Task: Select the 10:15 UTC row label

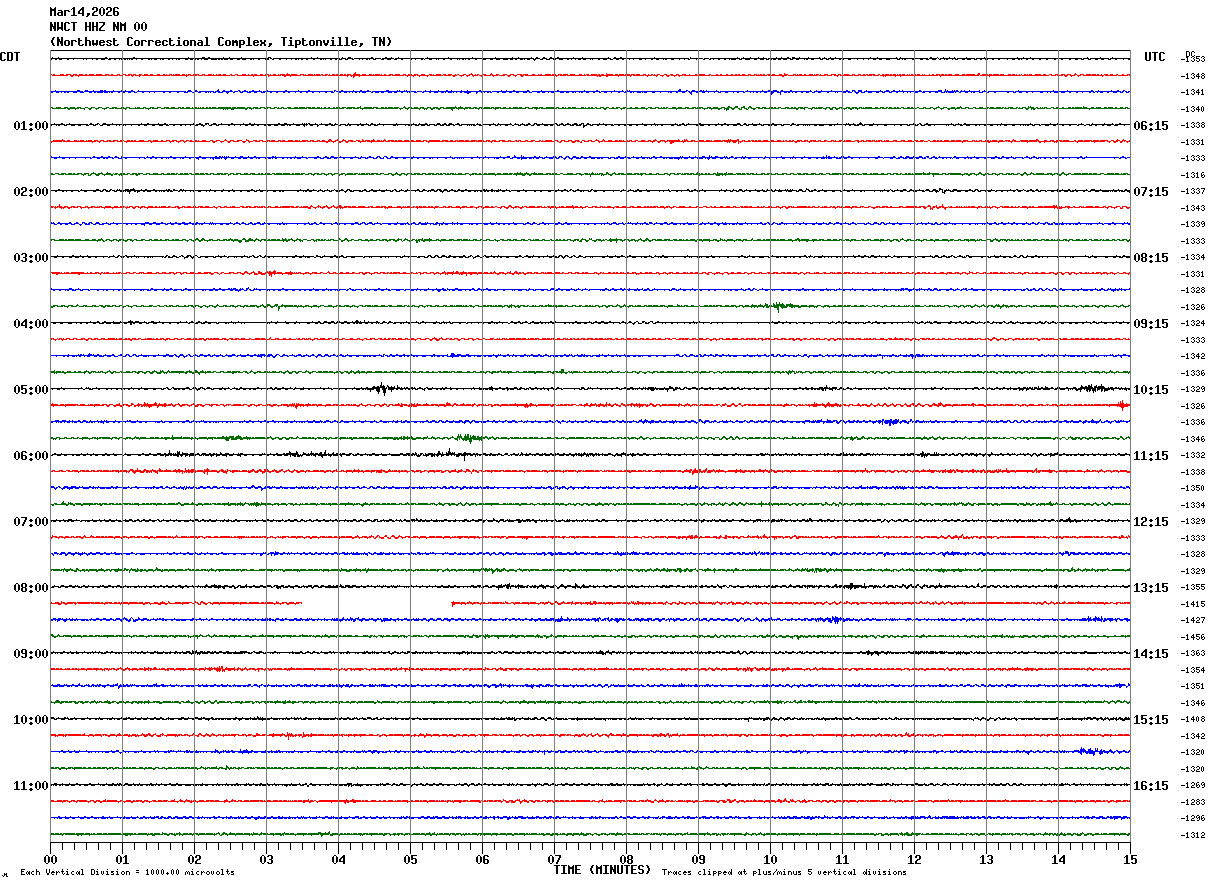Action: [x=1150, y=390]
